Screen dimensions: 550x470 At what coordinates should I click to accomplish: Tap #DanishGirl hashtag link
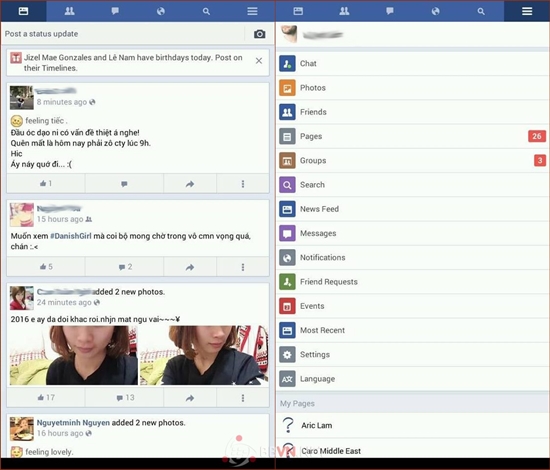click(71, 236)
